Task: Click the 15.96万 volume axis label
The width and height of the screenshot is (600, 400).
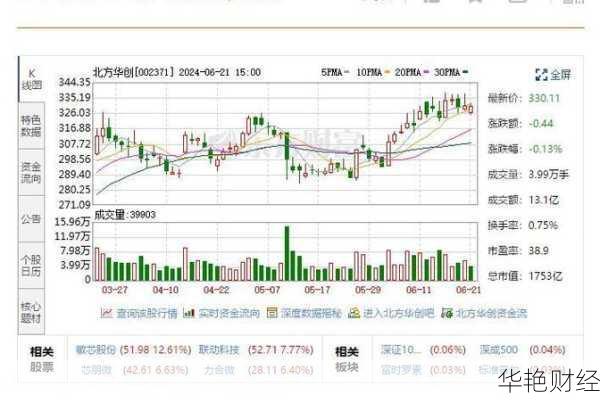Action: 72,222
